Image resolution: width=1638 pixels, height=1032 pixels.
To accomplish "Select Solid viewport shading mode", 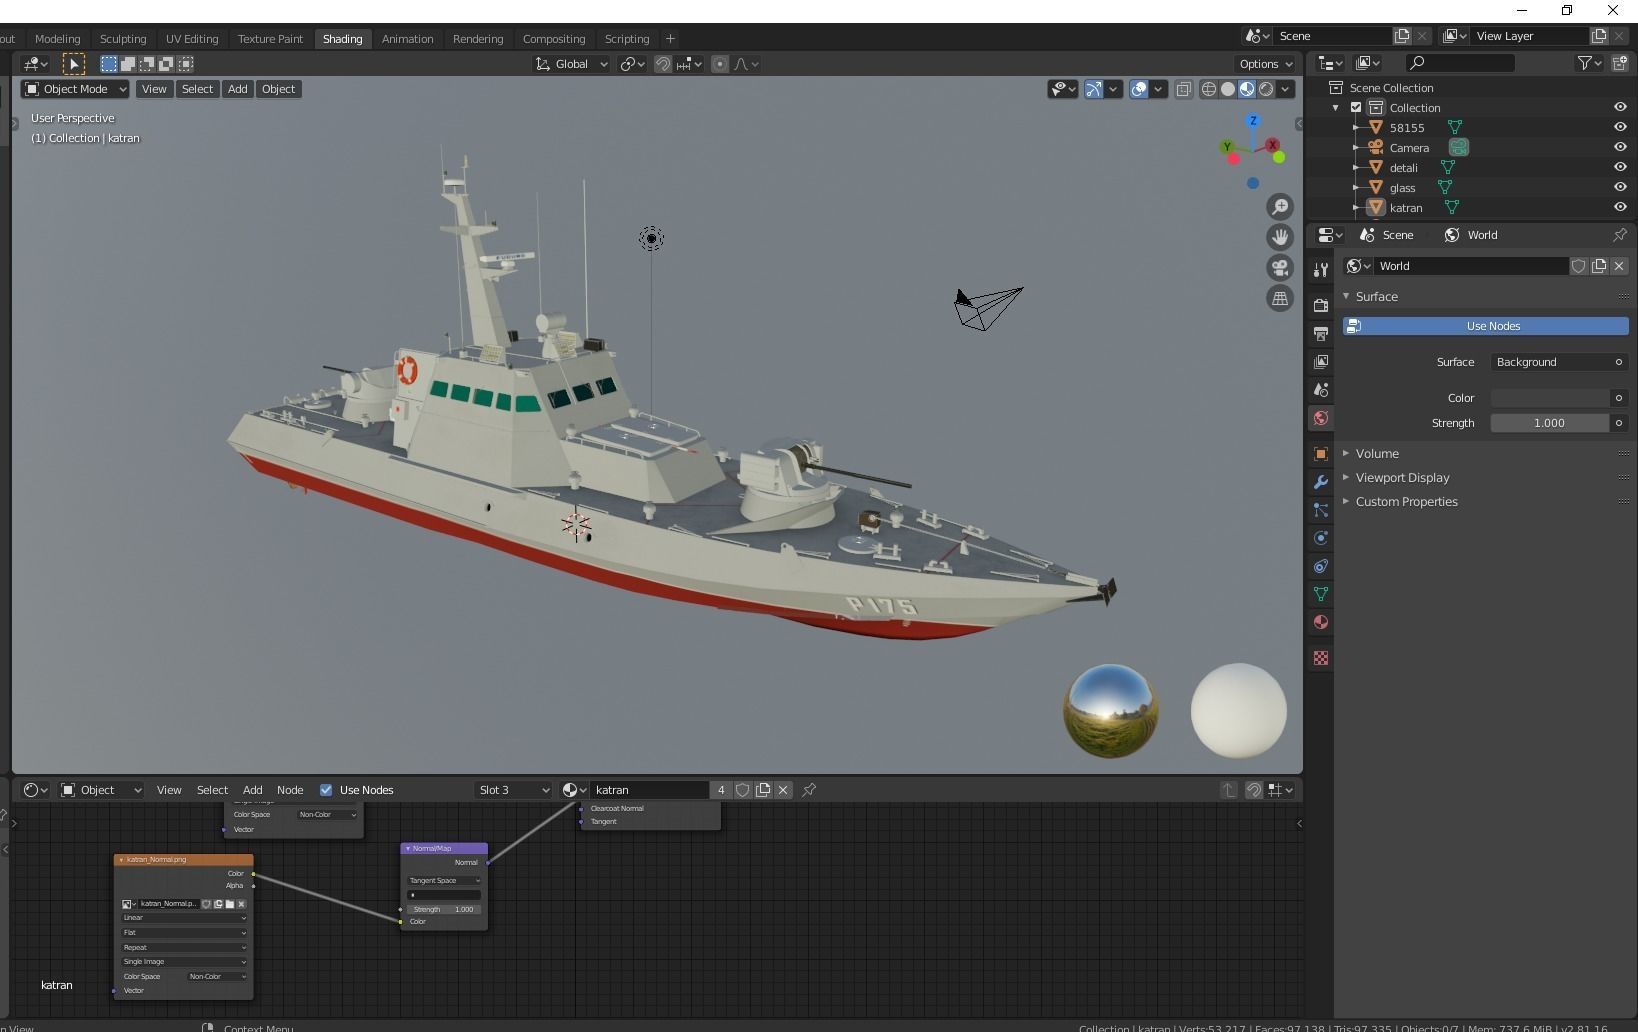I will click(1228, 89).
